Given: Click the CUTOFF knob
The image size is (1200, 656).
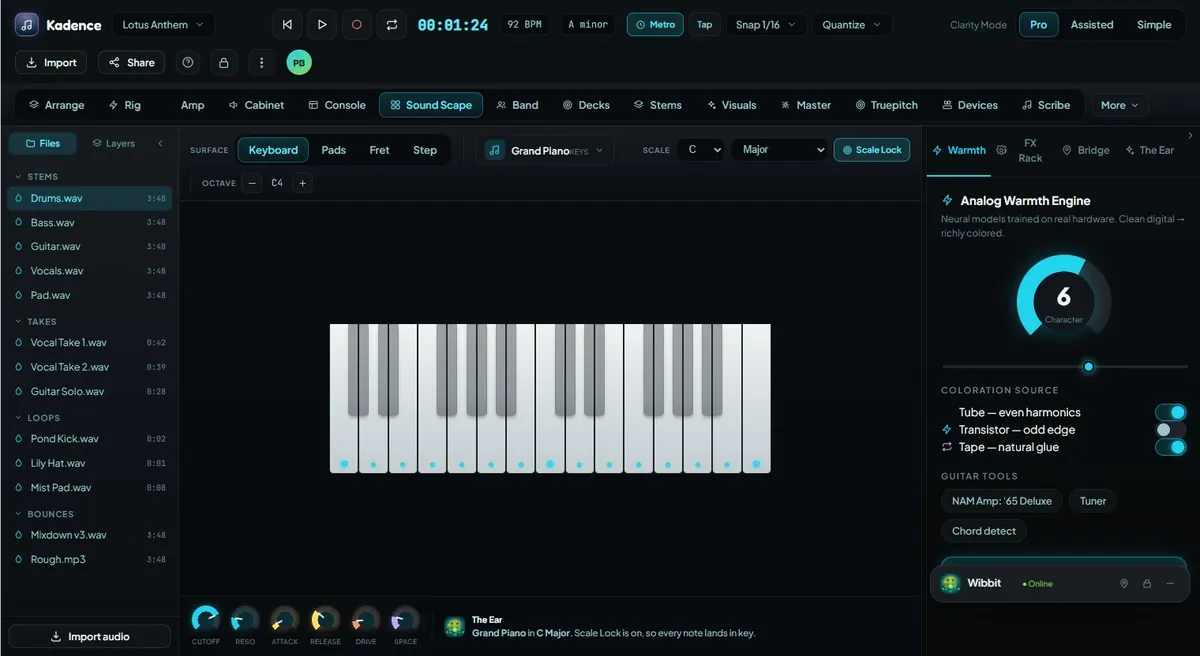Looking at the screenshot, I should click(205, 618).
